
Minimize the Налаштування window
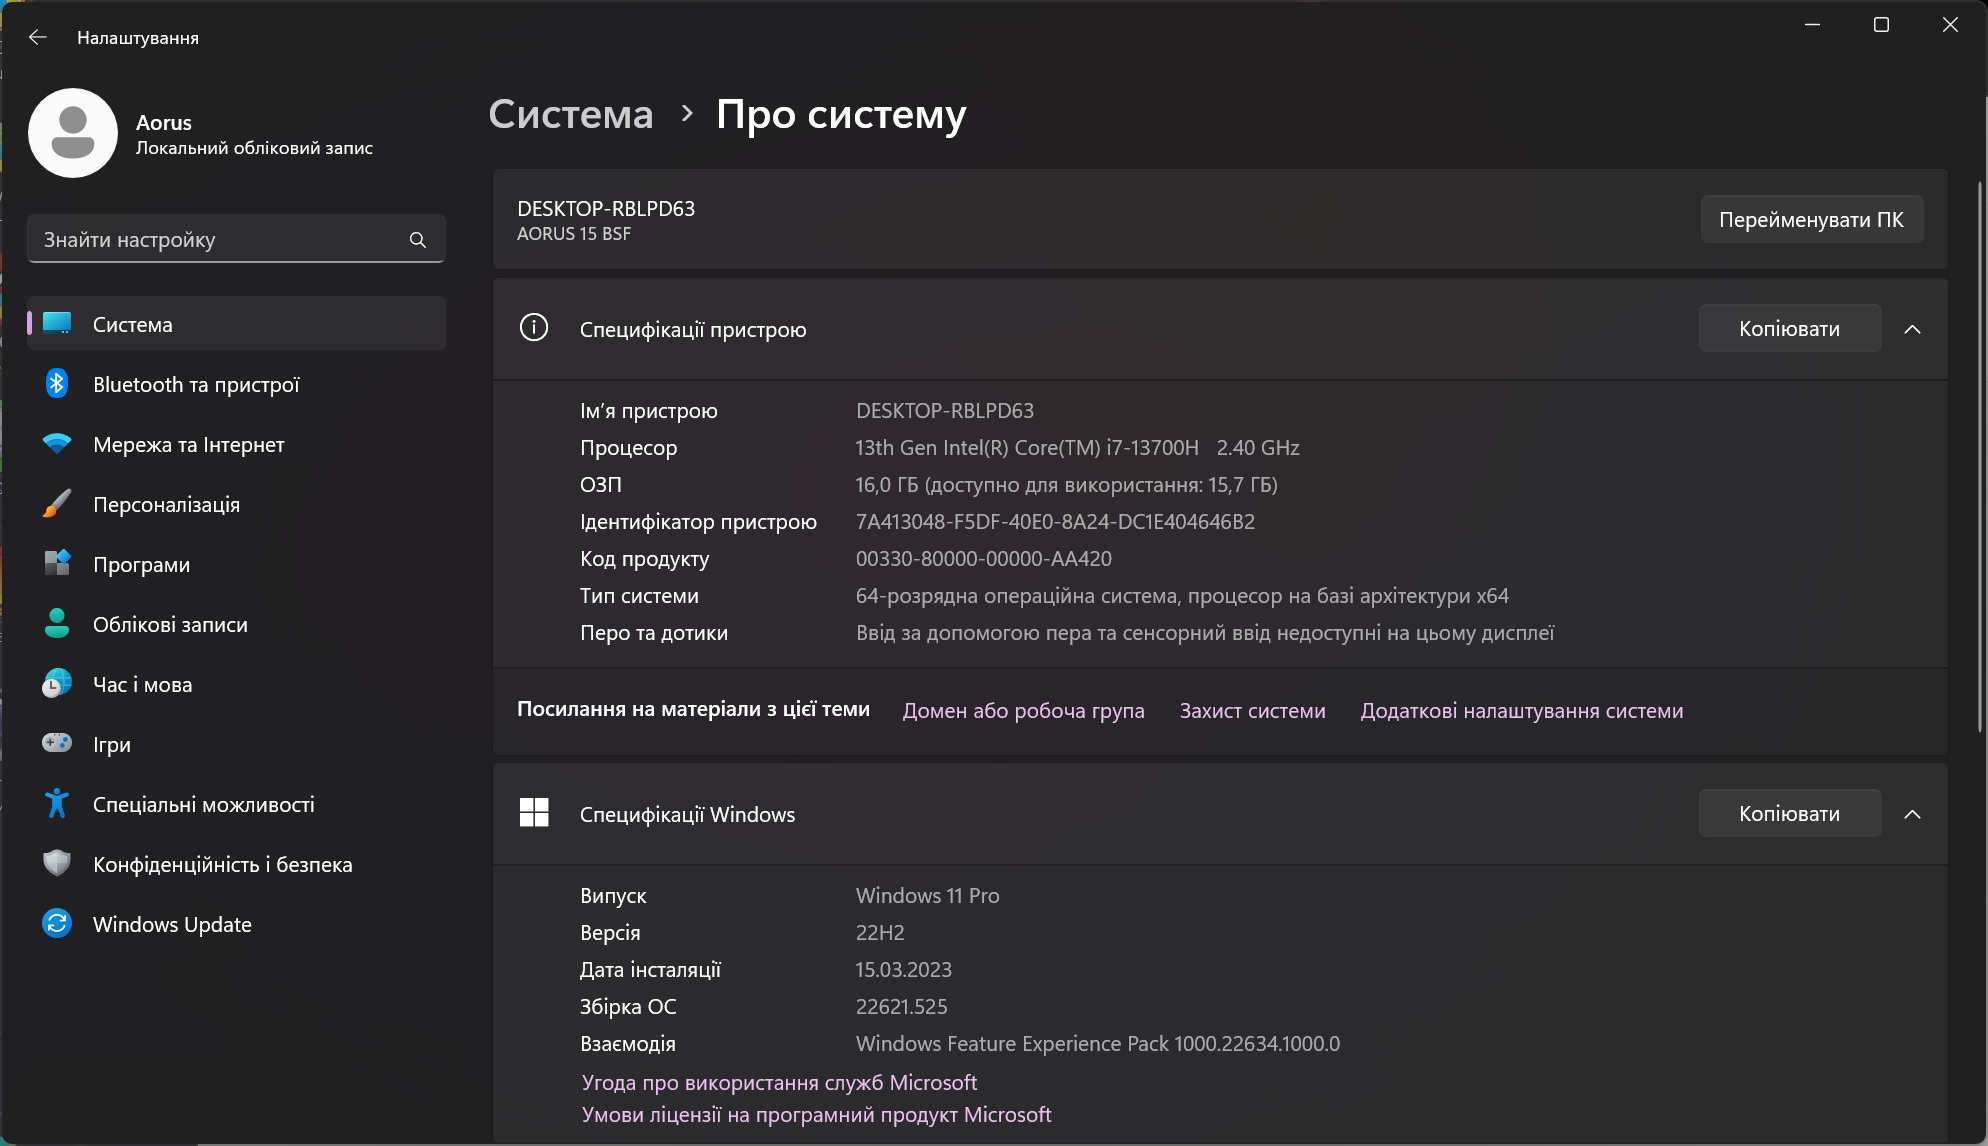click(1812, 25)
